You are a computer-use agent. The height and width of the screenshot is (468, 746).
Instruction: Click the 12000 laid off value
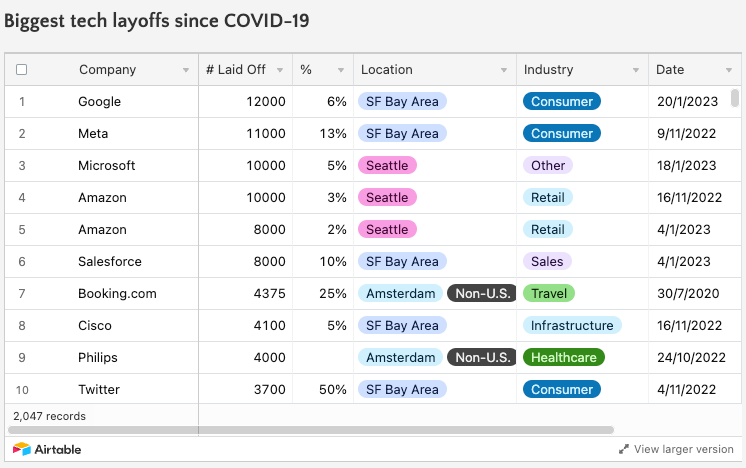pos(265,101)
